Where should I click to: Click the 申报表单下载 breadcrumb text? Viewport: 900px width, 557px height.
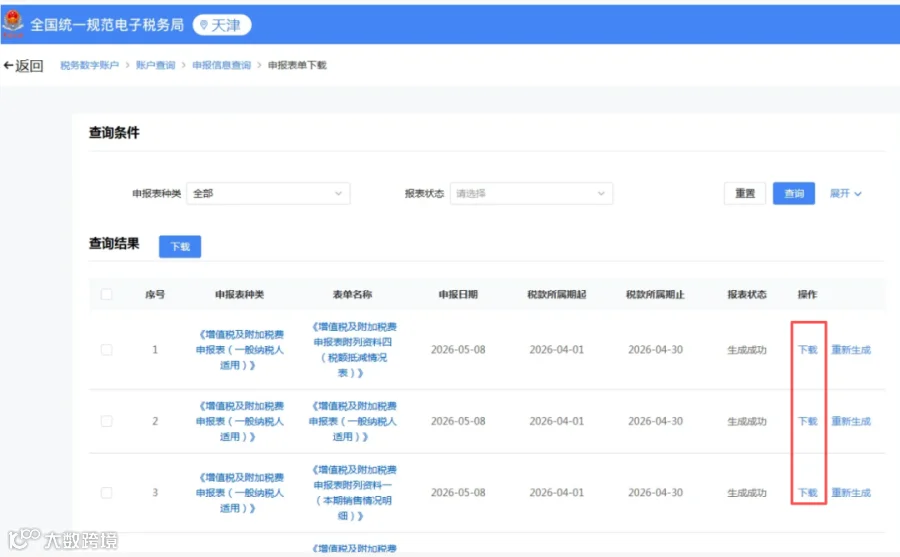point(297,65)
